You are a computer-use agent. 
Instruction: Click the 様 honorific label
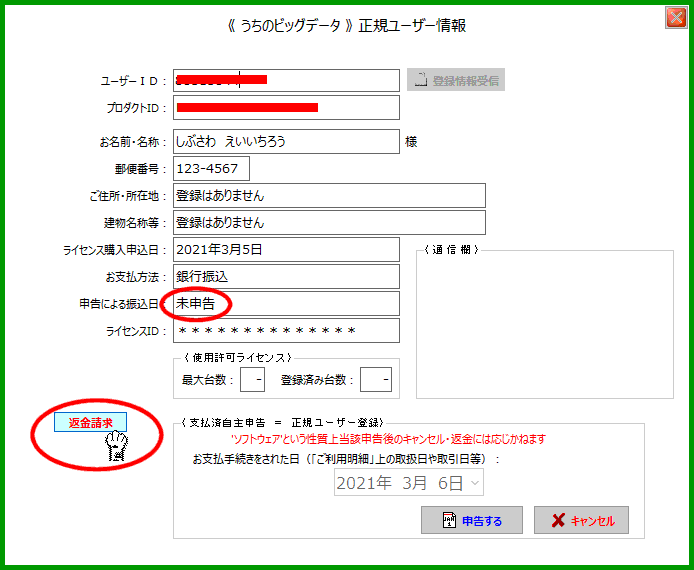click(x=411, y=142)
